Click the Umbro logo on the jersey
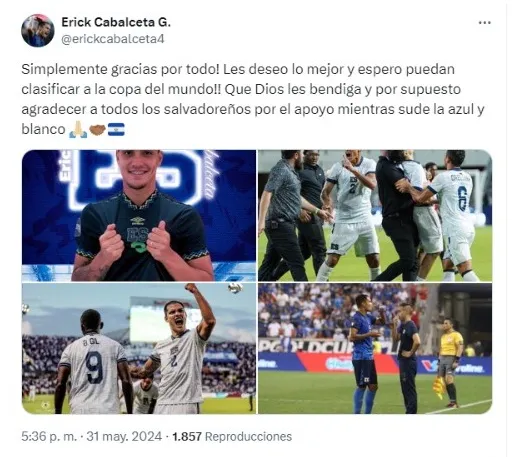This screenshot has height=457, width=518. click(137, 220)
